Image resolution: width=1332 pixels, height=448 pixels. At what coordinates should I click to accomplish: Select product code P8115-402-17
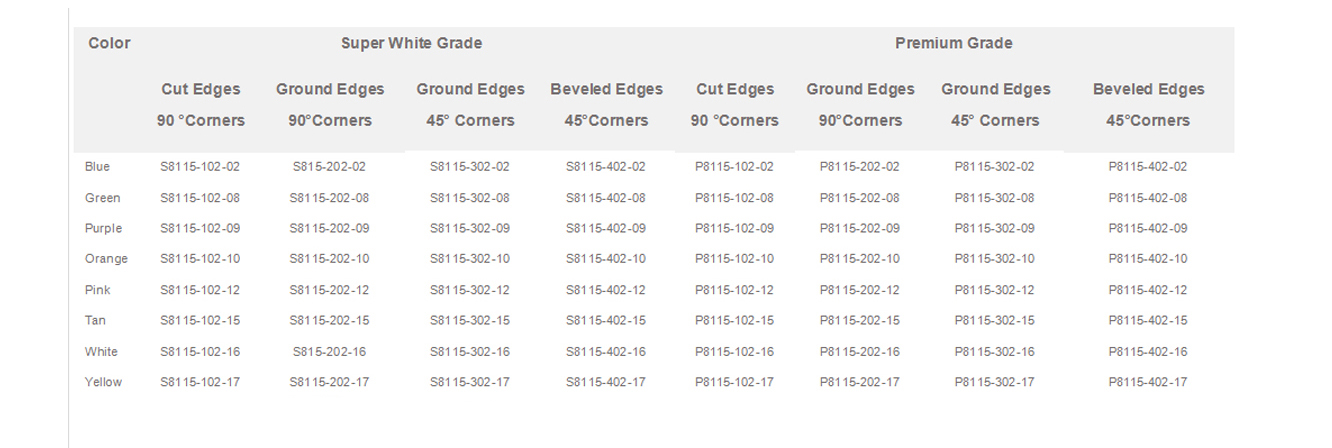[x=1147, y=382]
